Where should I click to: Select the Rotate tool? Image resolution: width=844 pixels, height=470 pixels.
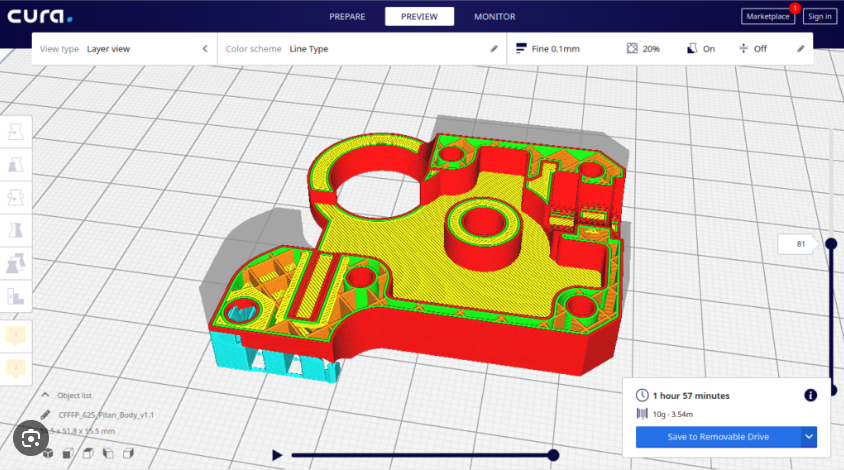click(16, 198)
